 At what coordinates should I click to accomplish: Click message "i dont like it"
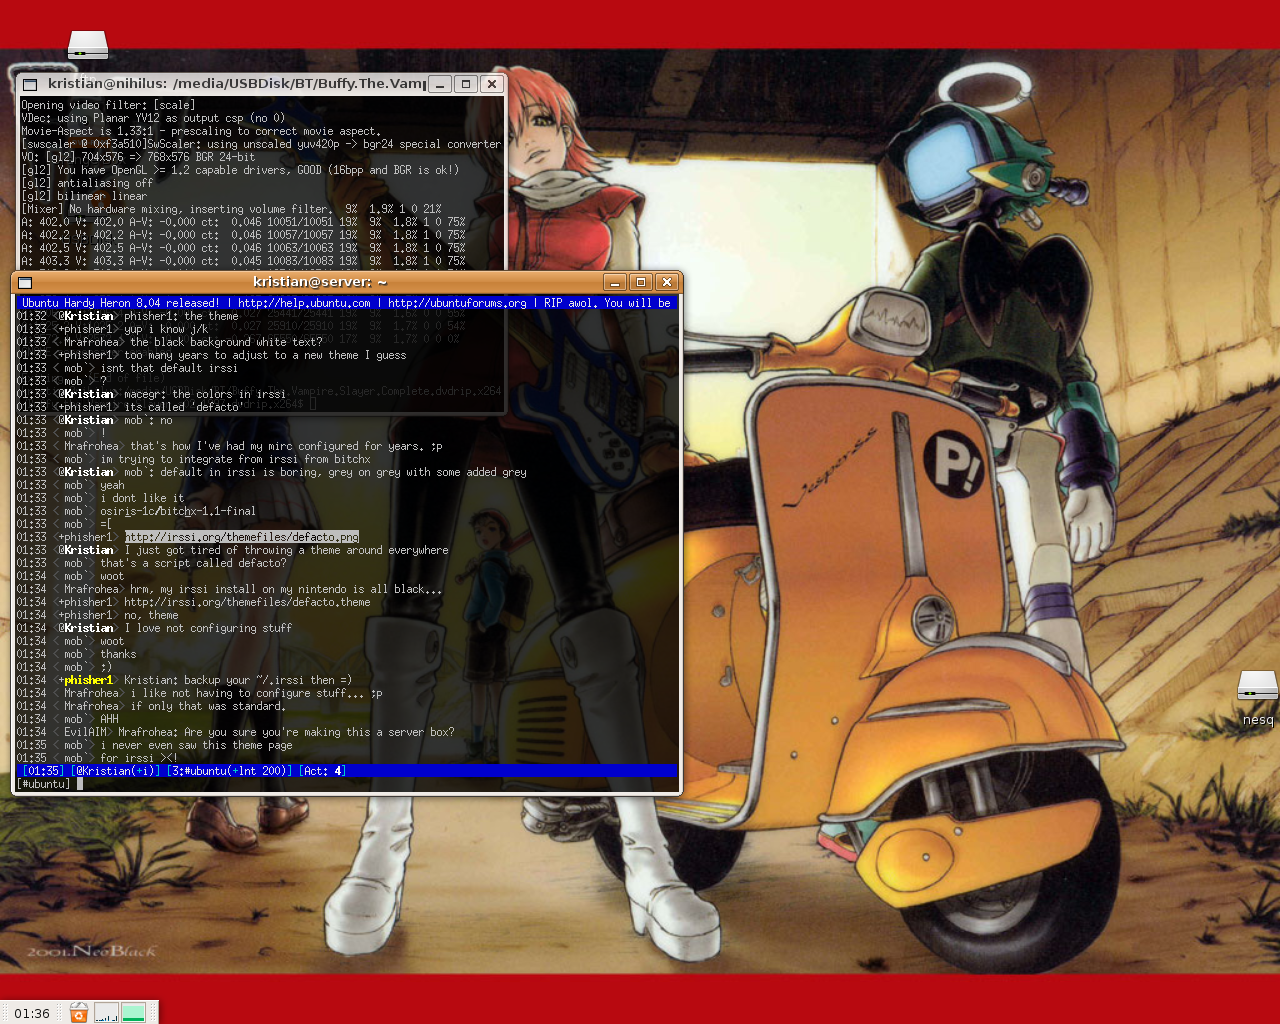pos(142,498)
